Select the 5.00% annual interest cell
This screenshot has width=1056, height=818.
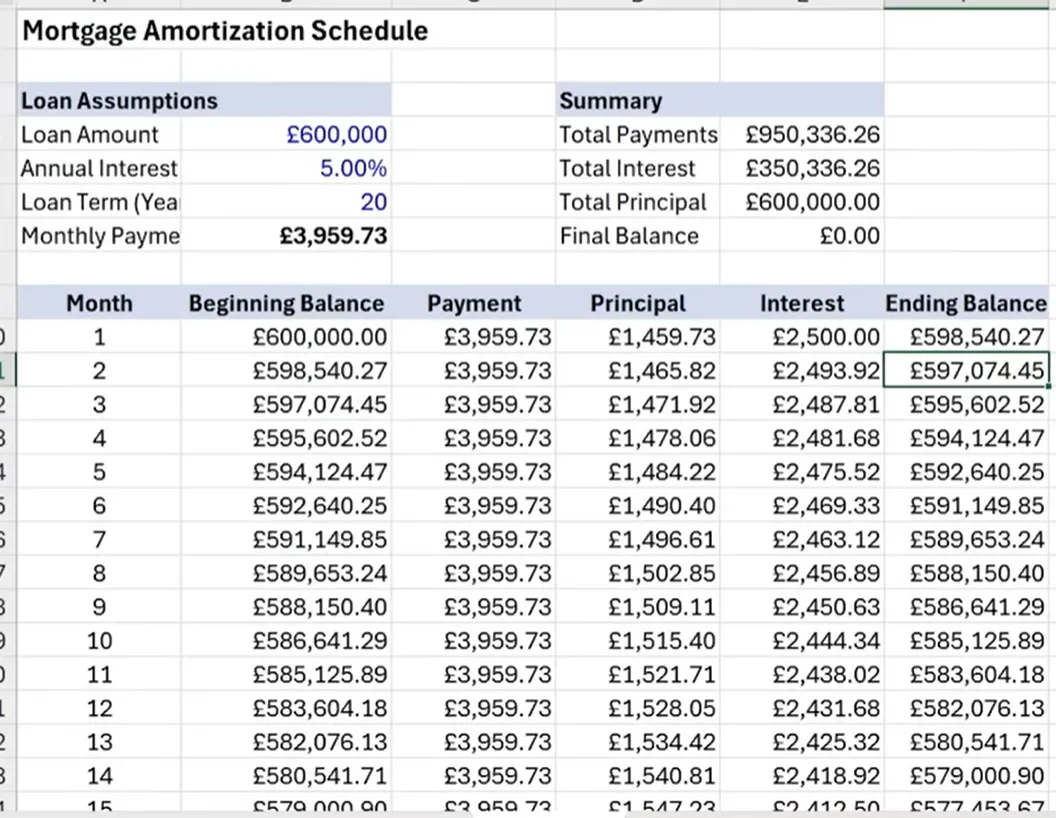(x=353, y=169)
